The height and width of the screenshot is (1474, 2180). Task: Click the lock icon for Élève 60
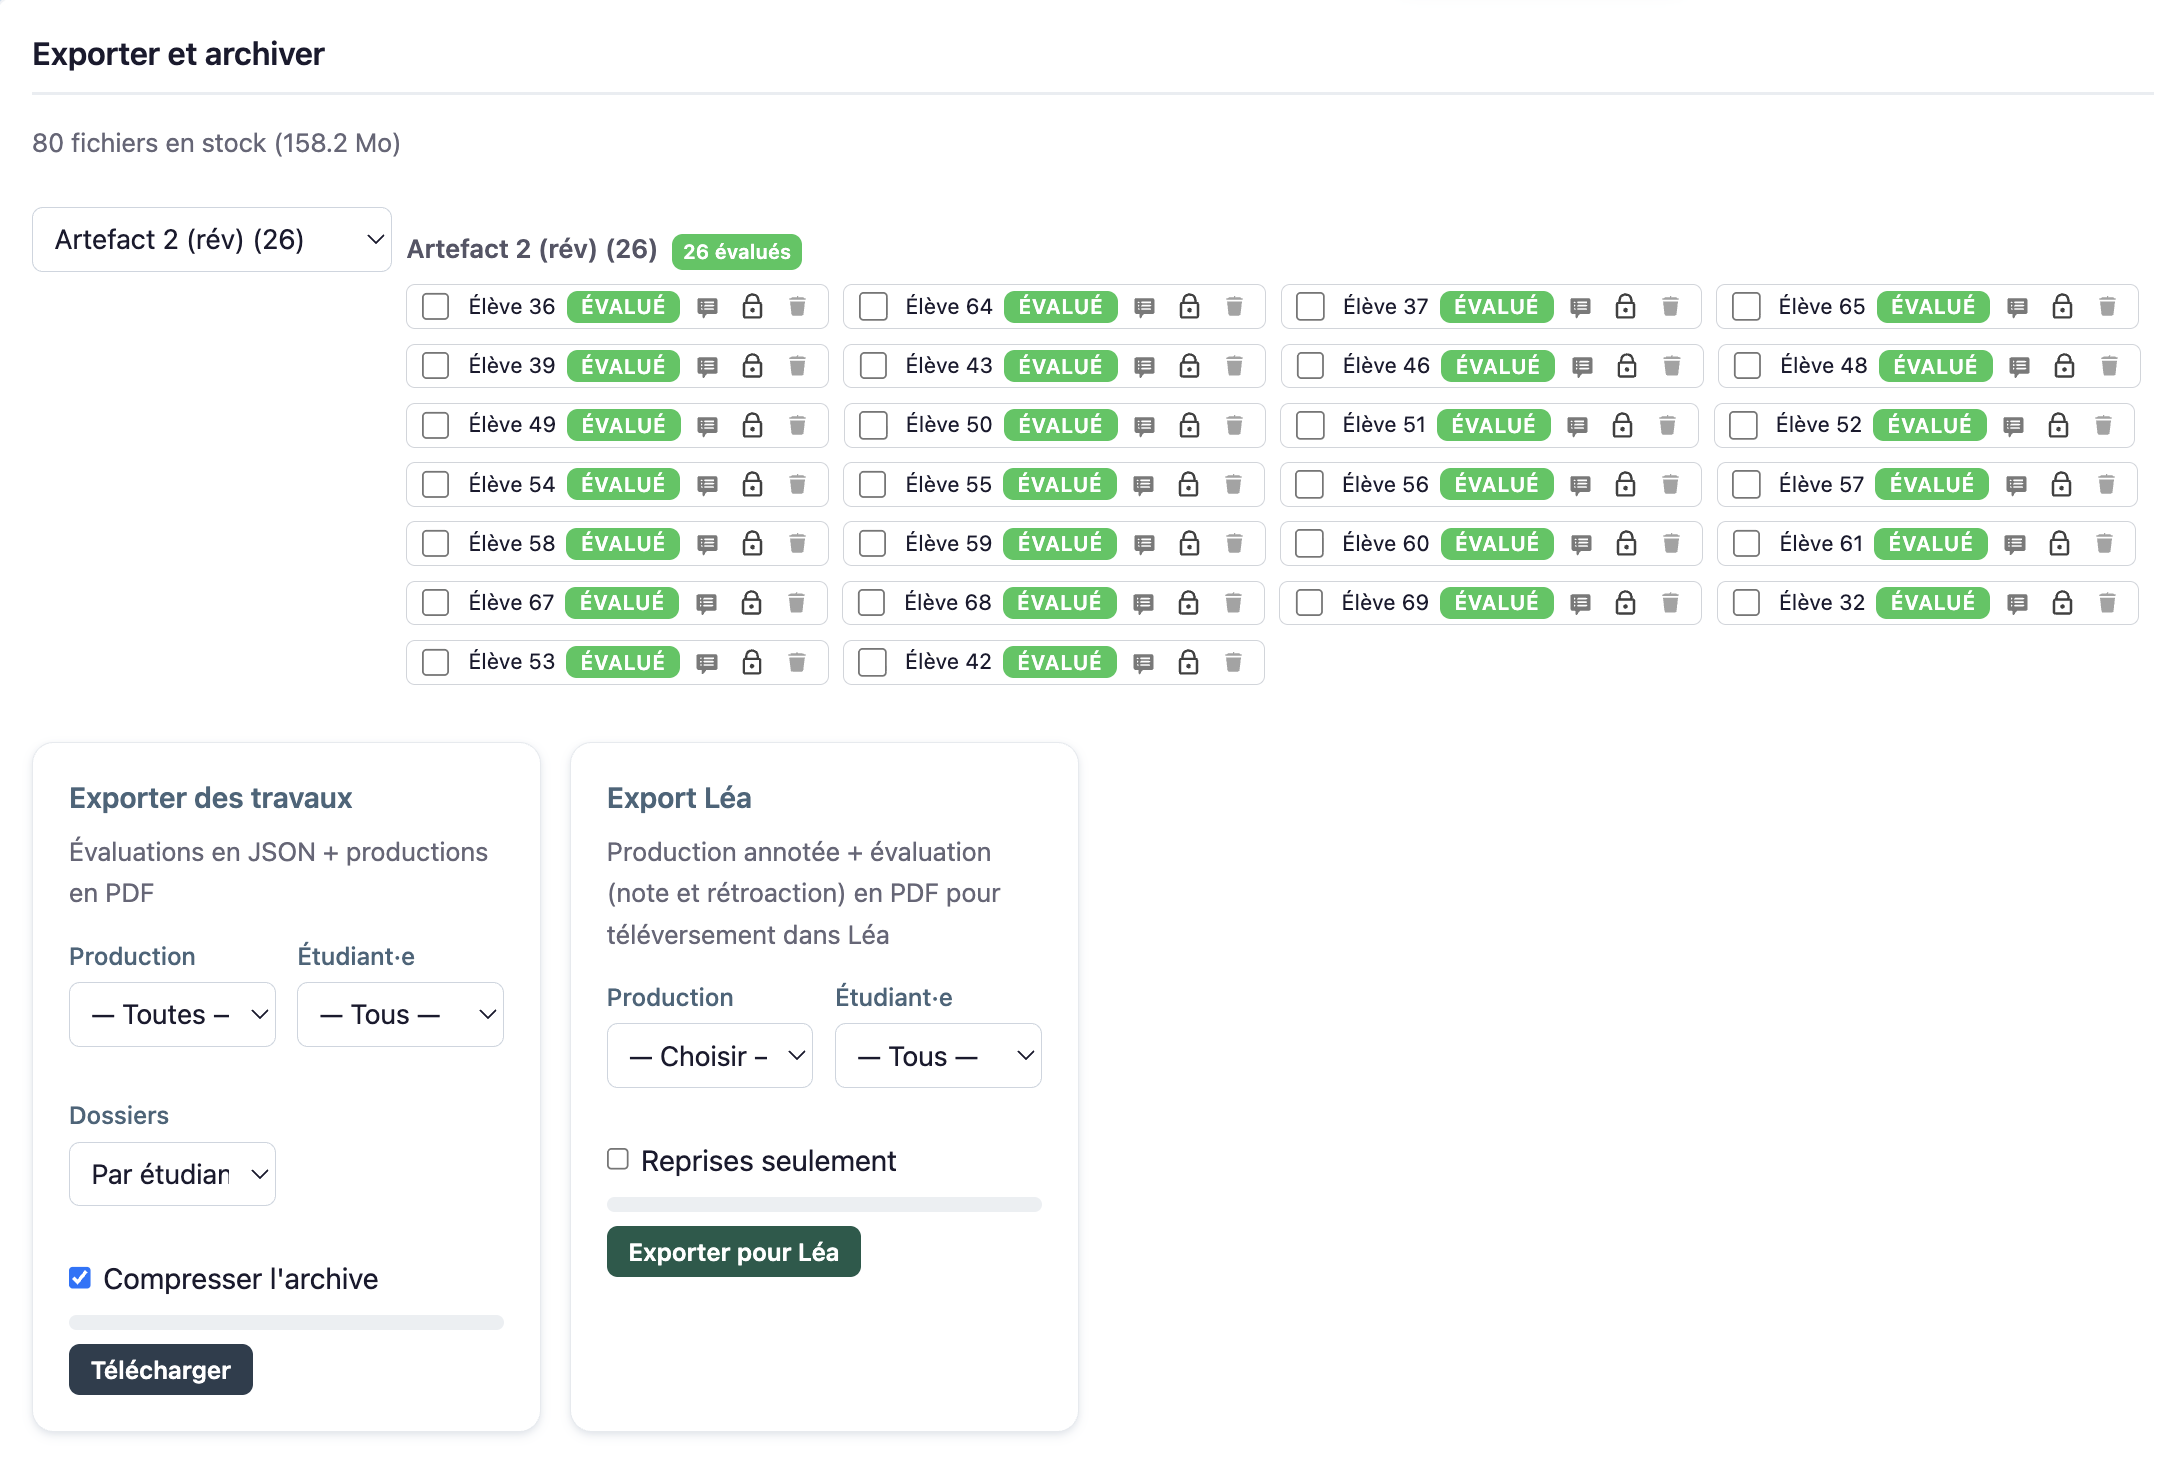click(x=1626, y=543)
